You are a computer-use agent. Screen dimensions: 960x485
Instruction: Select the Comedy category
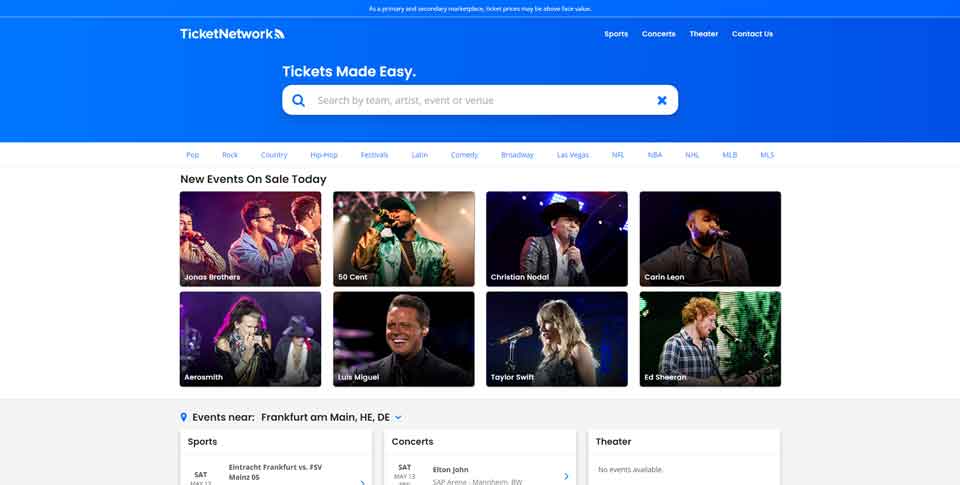[x=465, y=155]
